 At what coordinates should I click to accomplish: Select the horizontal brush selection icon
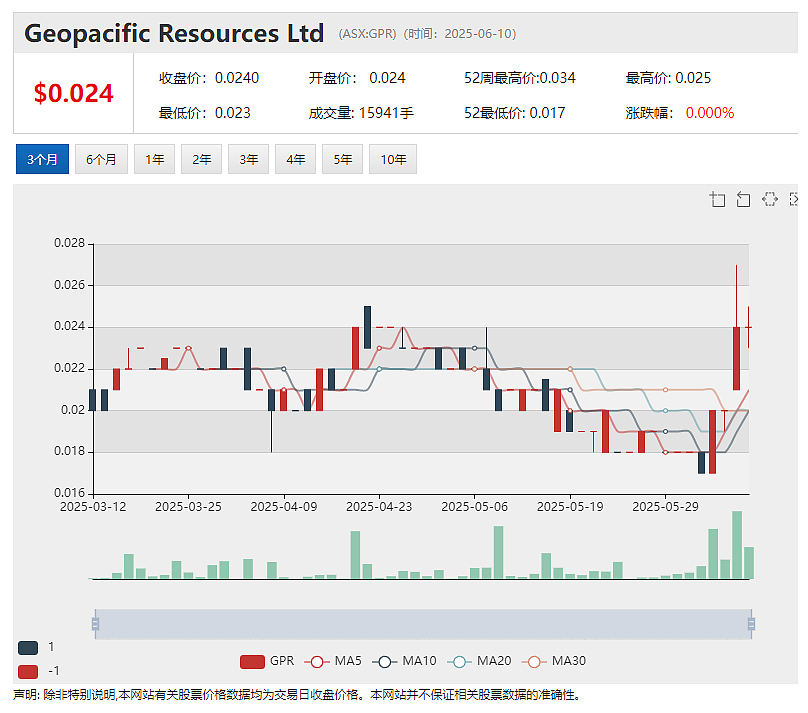pos(770,199)
